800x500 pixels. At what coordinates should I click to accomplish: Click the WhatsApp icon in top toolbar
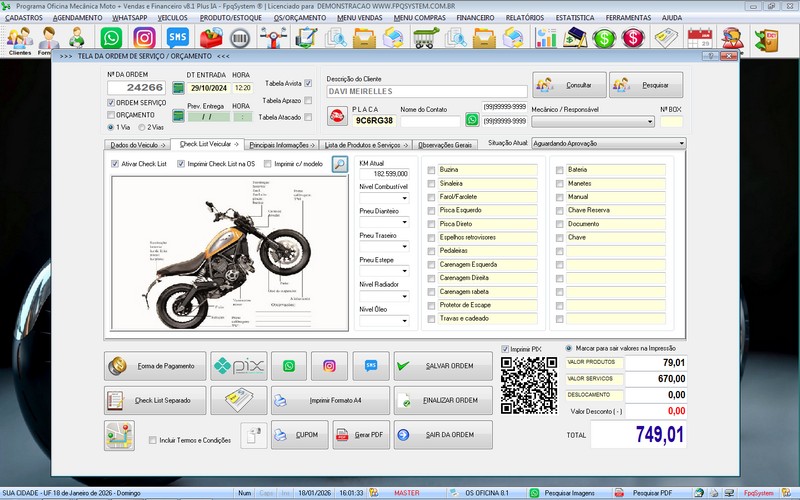(x=112, y=38)
